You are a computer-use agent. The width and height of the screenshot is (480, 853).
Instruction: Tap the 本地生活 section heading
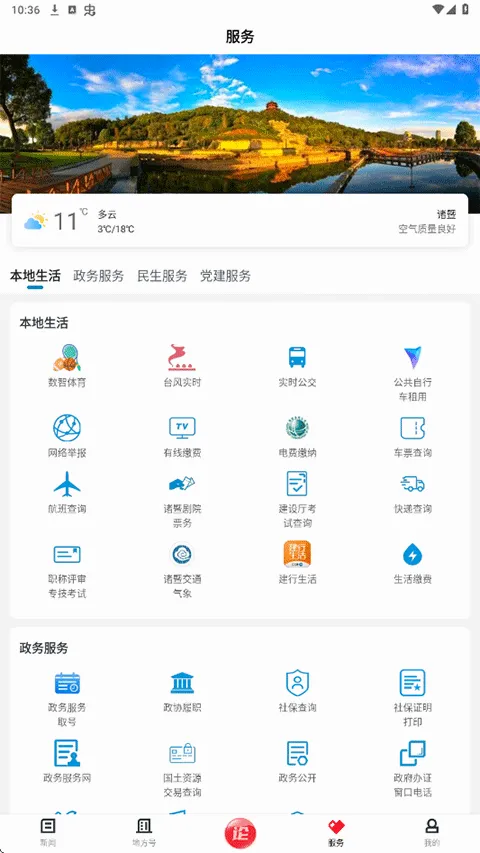[x=44, y=323]
